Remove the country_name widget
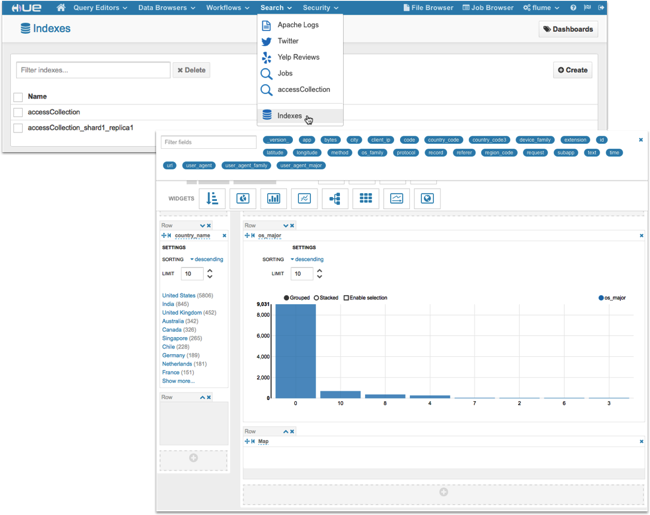Image resolution: width=650 pixels, height=515 pixels. (x=224, y=236)
